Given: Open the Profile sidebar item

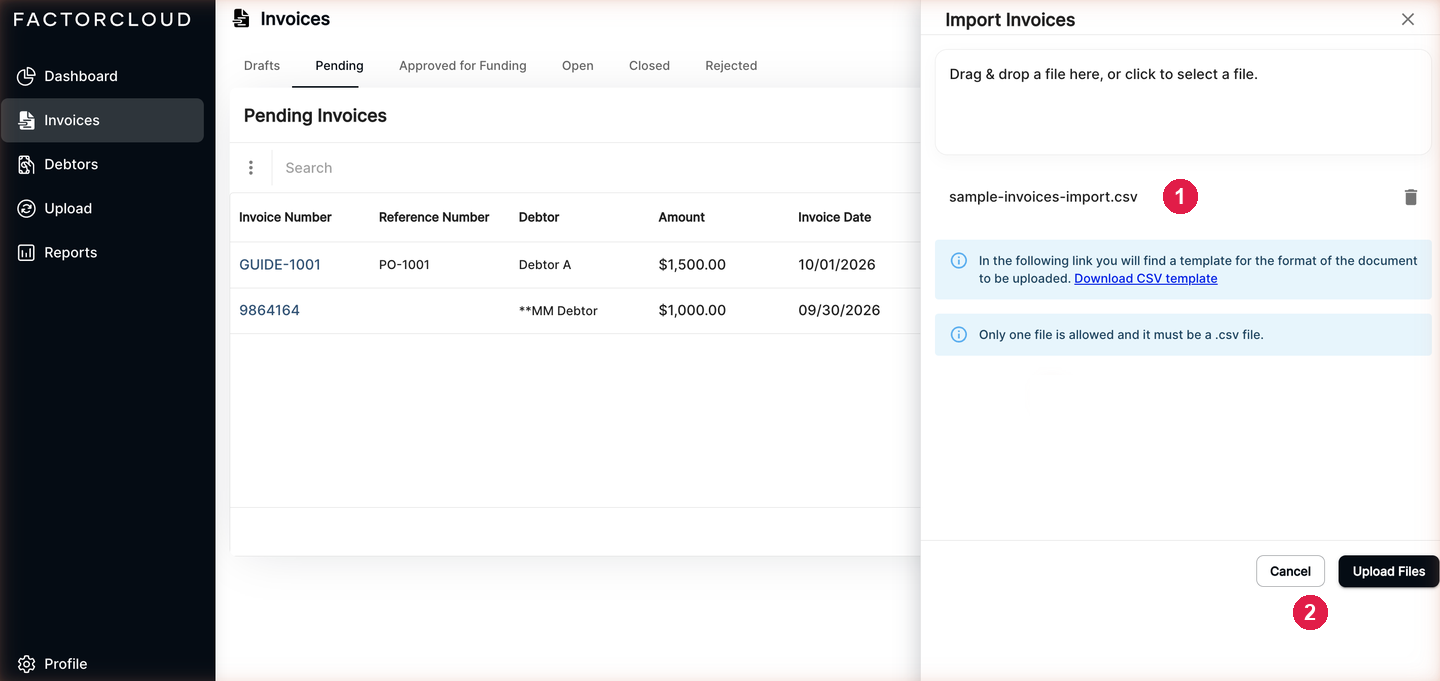Looking at the screenshot, I should coord(102,664).
